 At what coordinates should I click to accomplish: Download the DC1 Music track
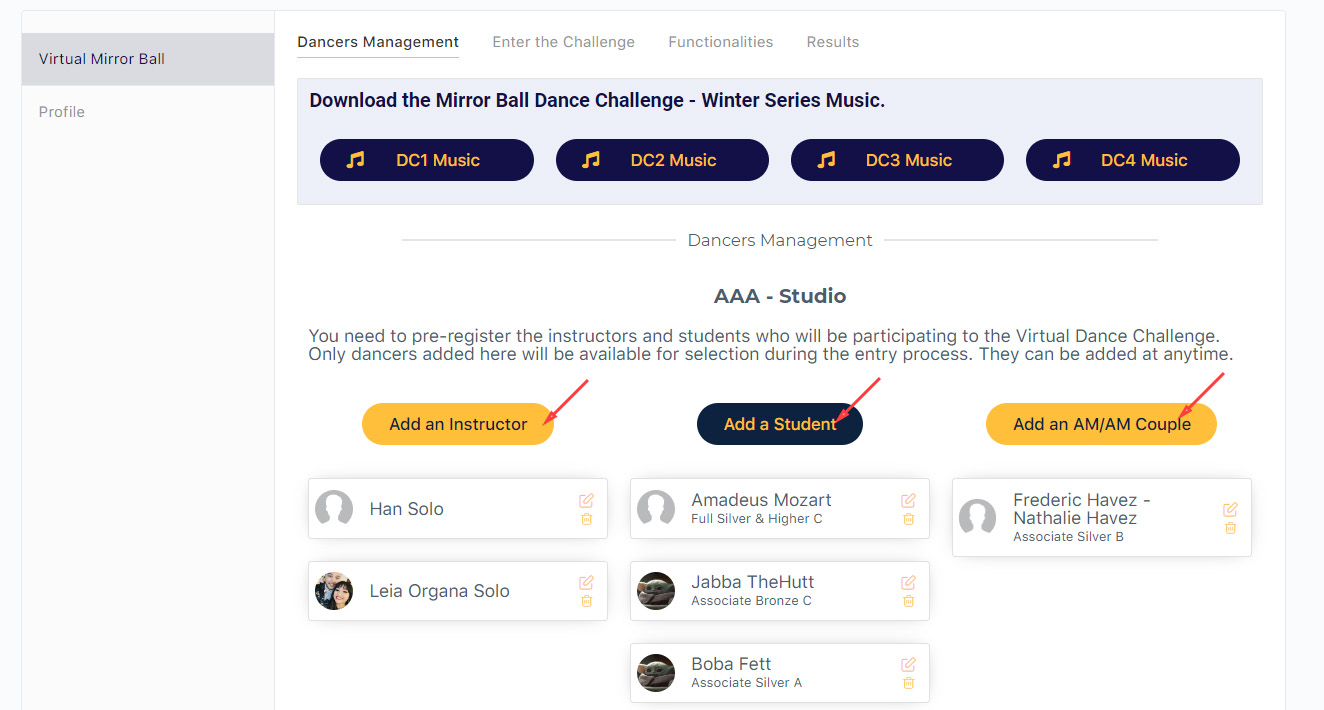[x=427, y=160]
